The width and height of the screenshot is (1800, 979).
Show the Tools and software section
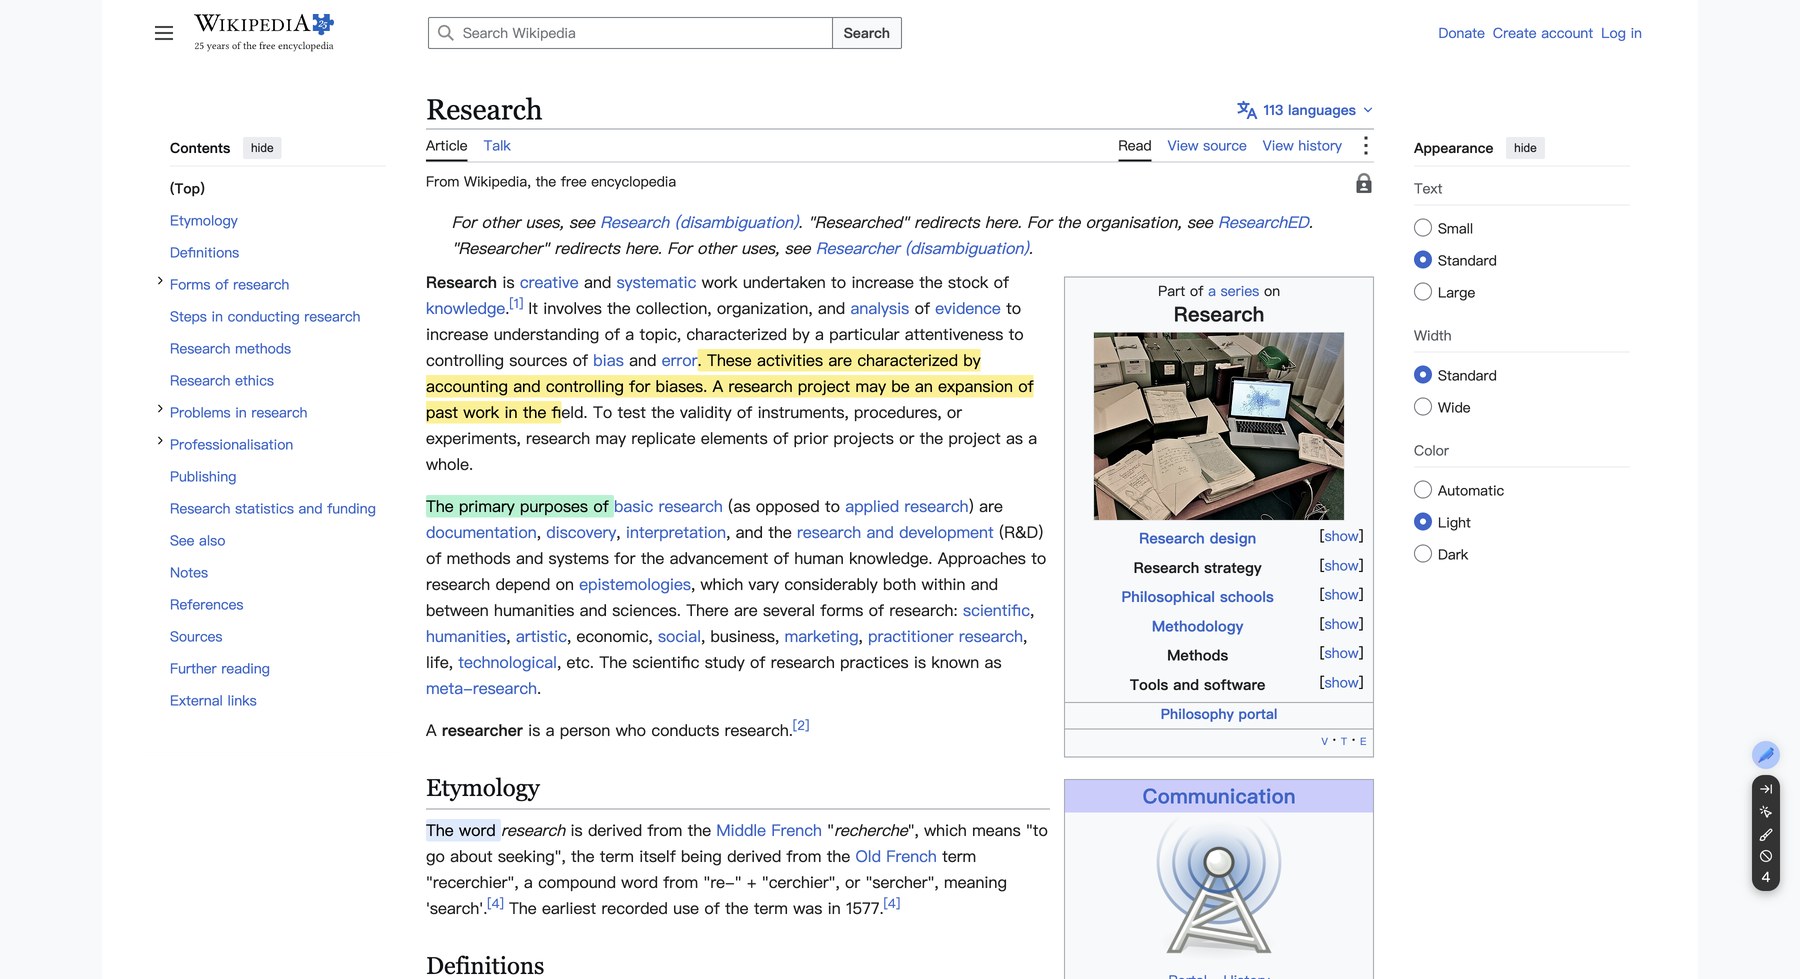click(x=1340, y=683)
